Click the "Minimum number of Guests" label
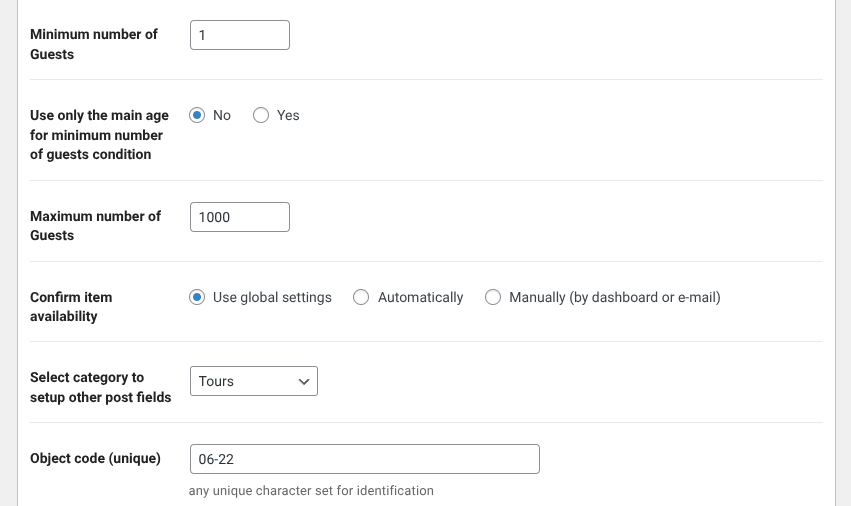 point(94,44)
